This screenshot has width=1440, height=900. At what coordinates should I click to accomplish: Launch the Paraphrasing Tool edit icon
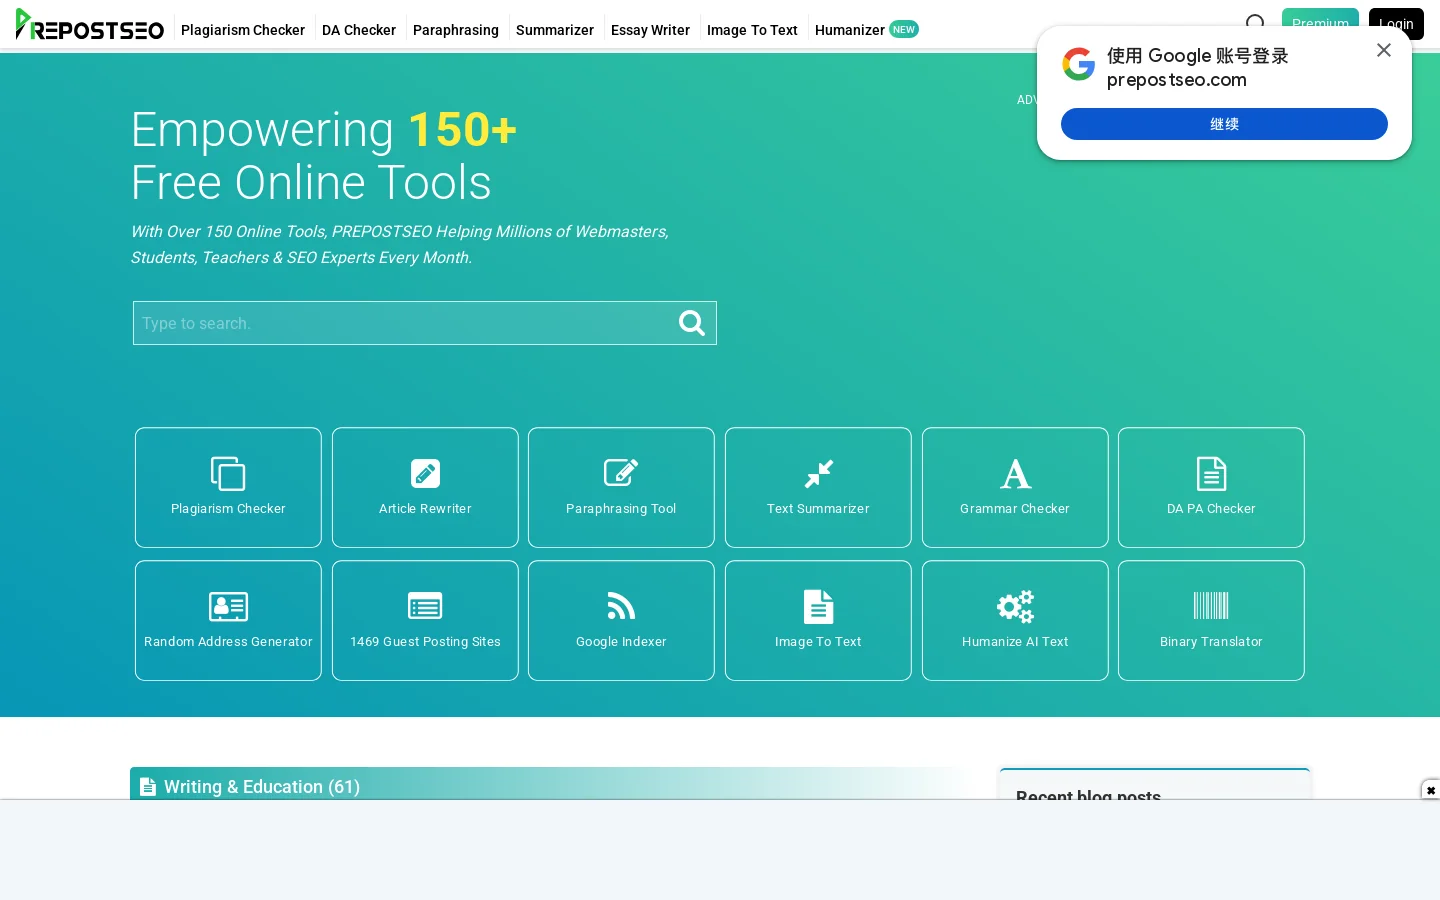click(621, 473)
